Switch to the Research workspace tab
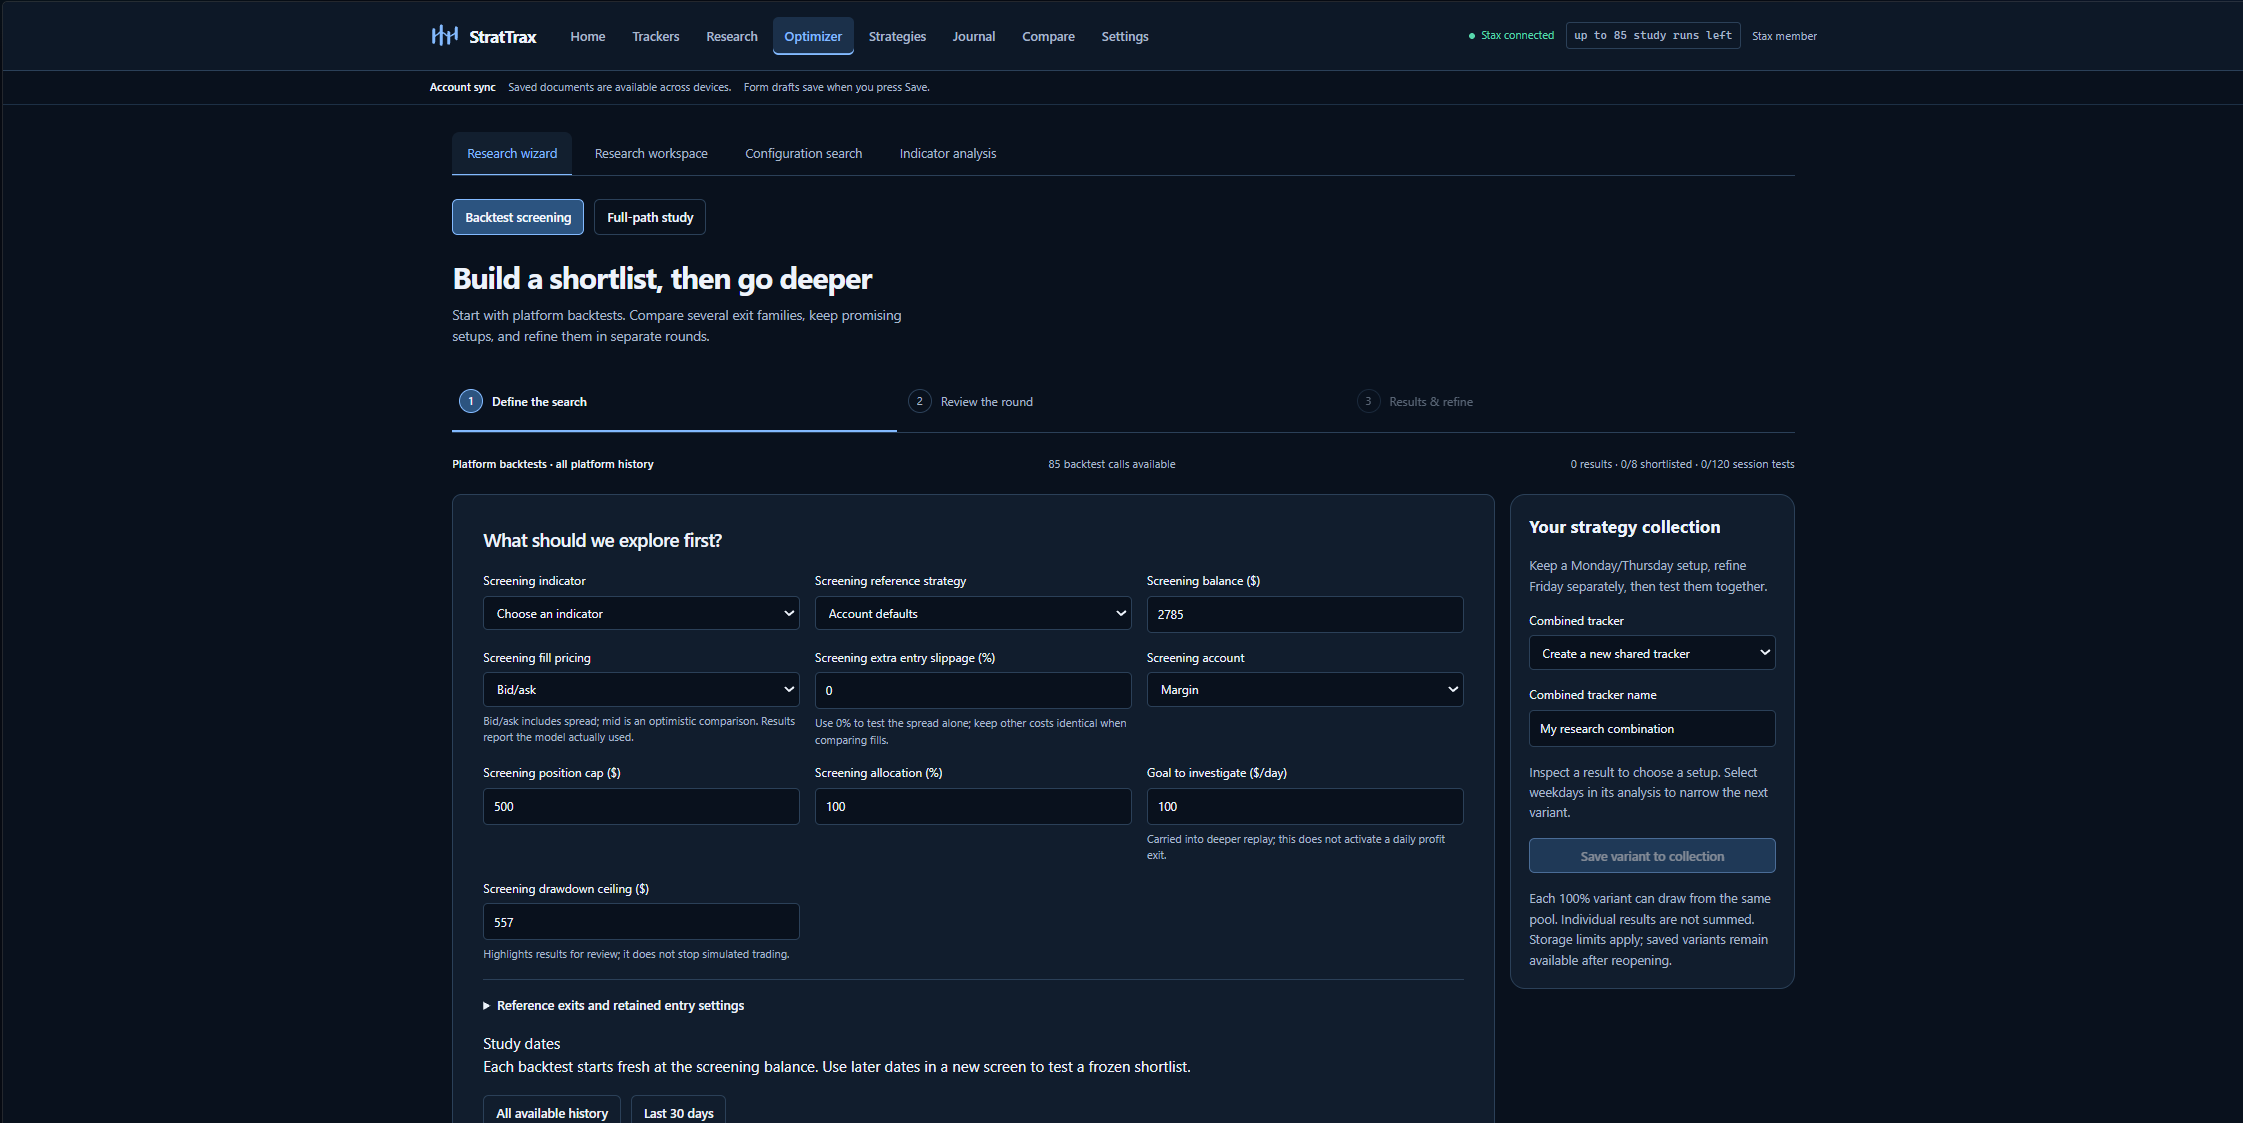The image size is (2243, 1123). (x=651, y=153)
